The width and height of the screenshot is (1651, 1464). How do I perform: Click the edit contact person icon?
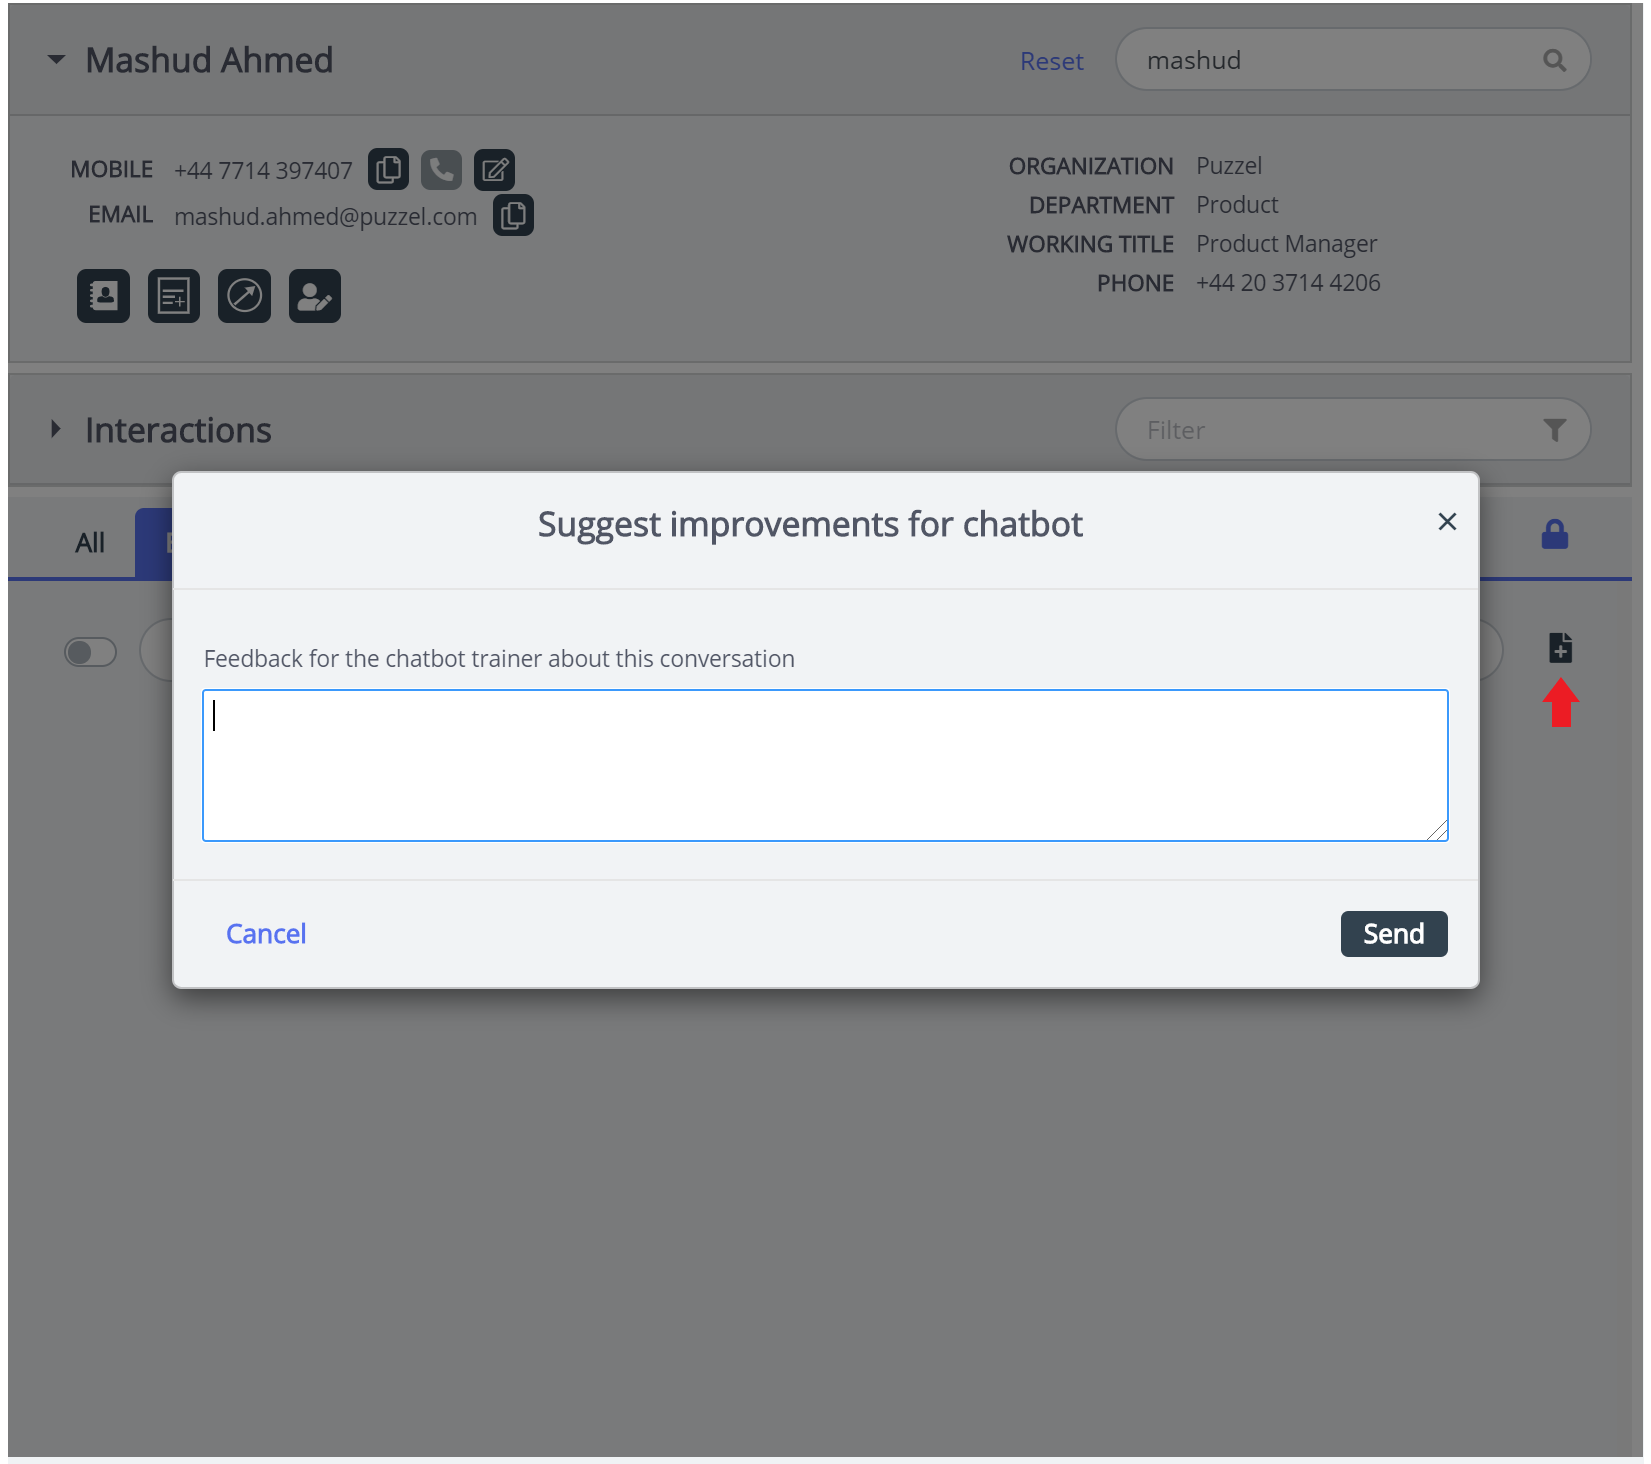(x=315, y=296)
